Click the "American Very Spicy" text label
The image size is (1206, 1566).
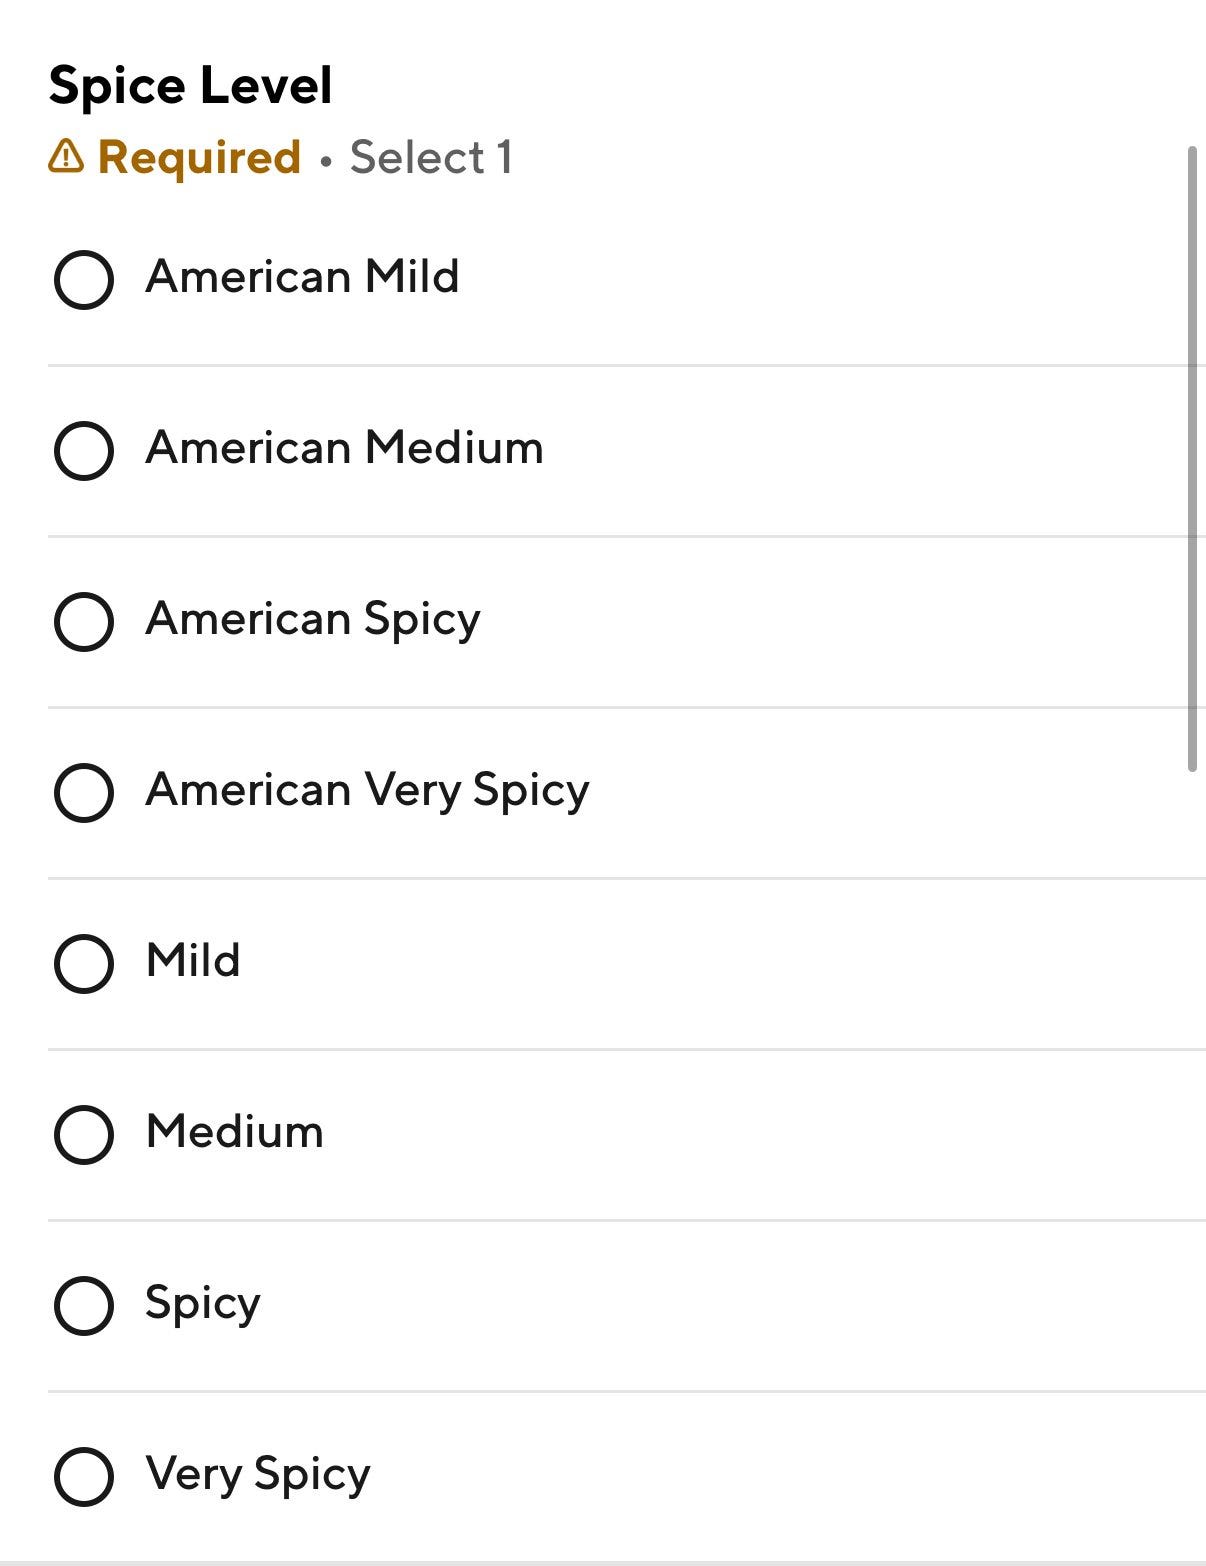[367, 790]
